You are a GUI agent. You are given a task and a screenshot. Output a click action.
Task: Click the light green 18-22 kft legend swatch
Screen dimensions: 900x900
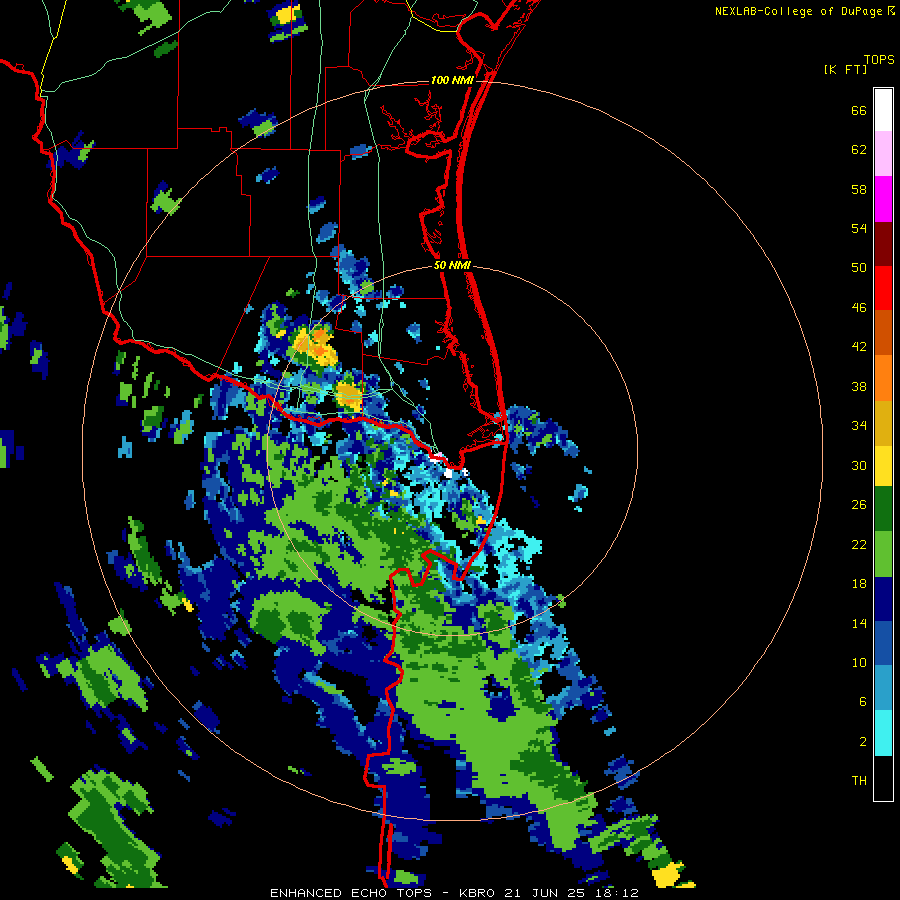883,554
